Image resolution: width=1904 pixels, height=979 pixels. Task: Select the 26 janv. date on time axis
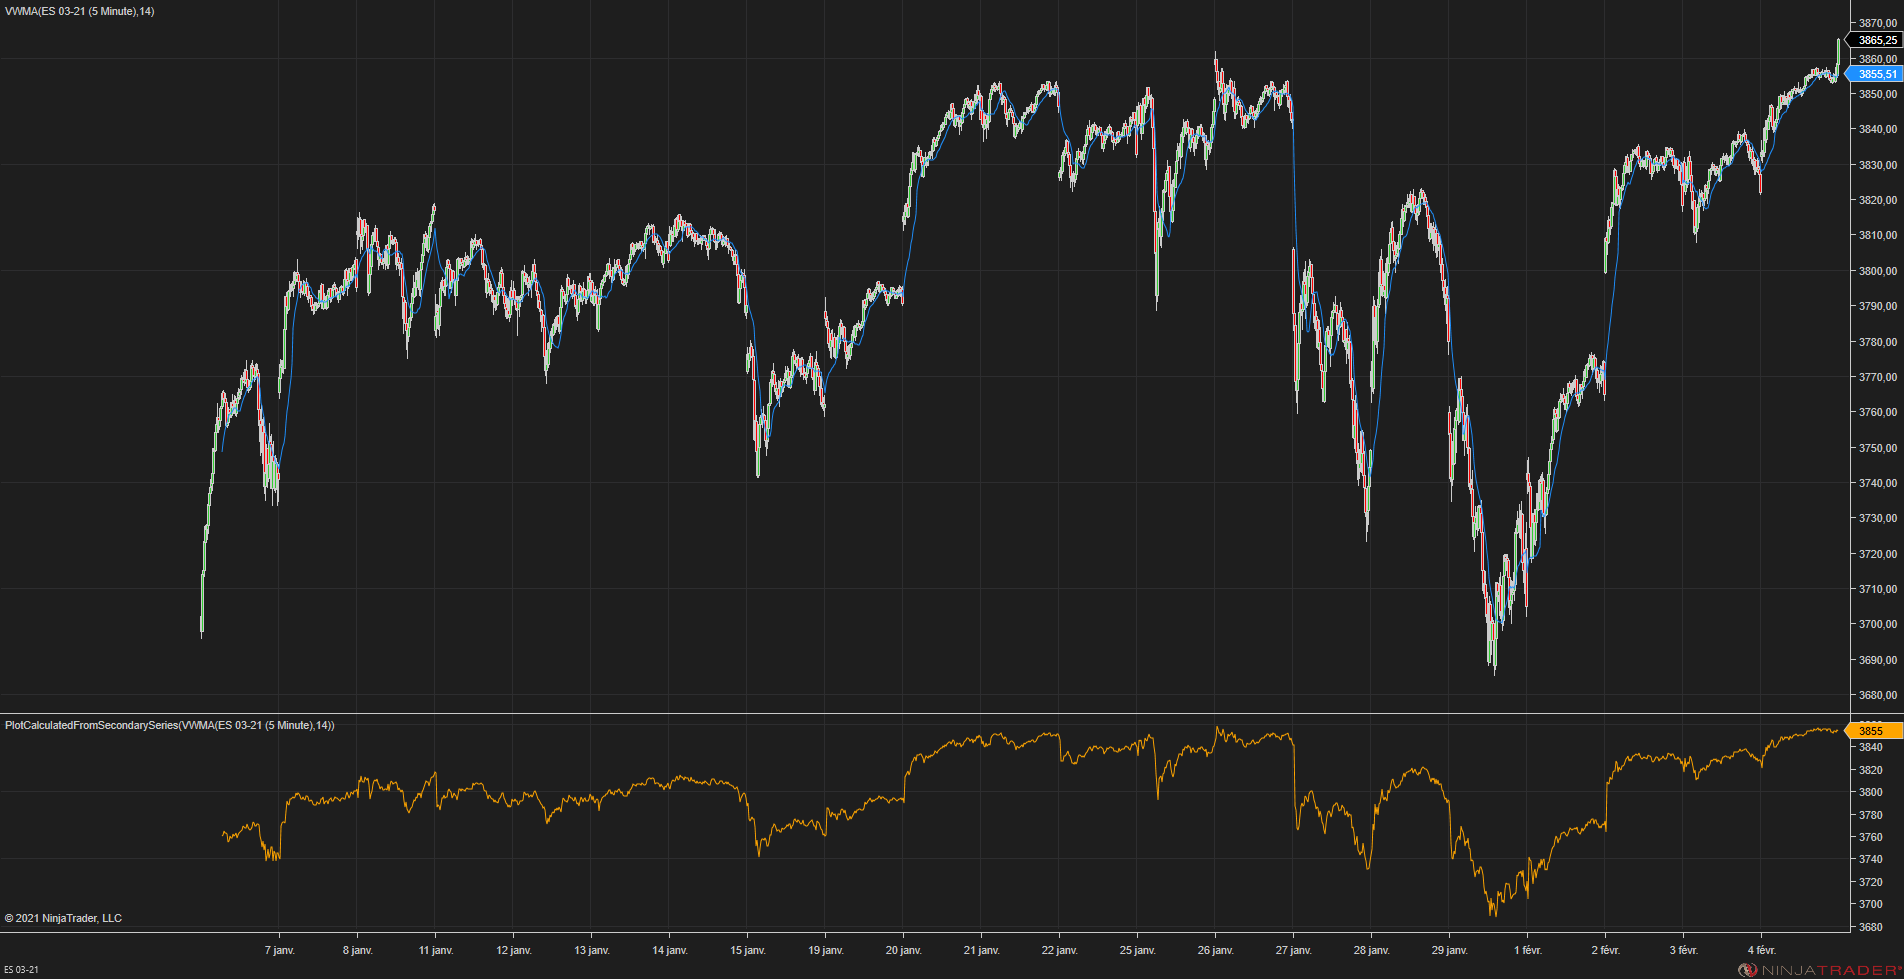click(x=1215, y=950)
